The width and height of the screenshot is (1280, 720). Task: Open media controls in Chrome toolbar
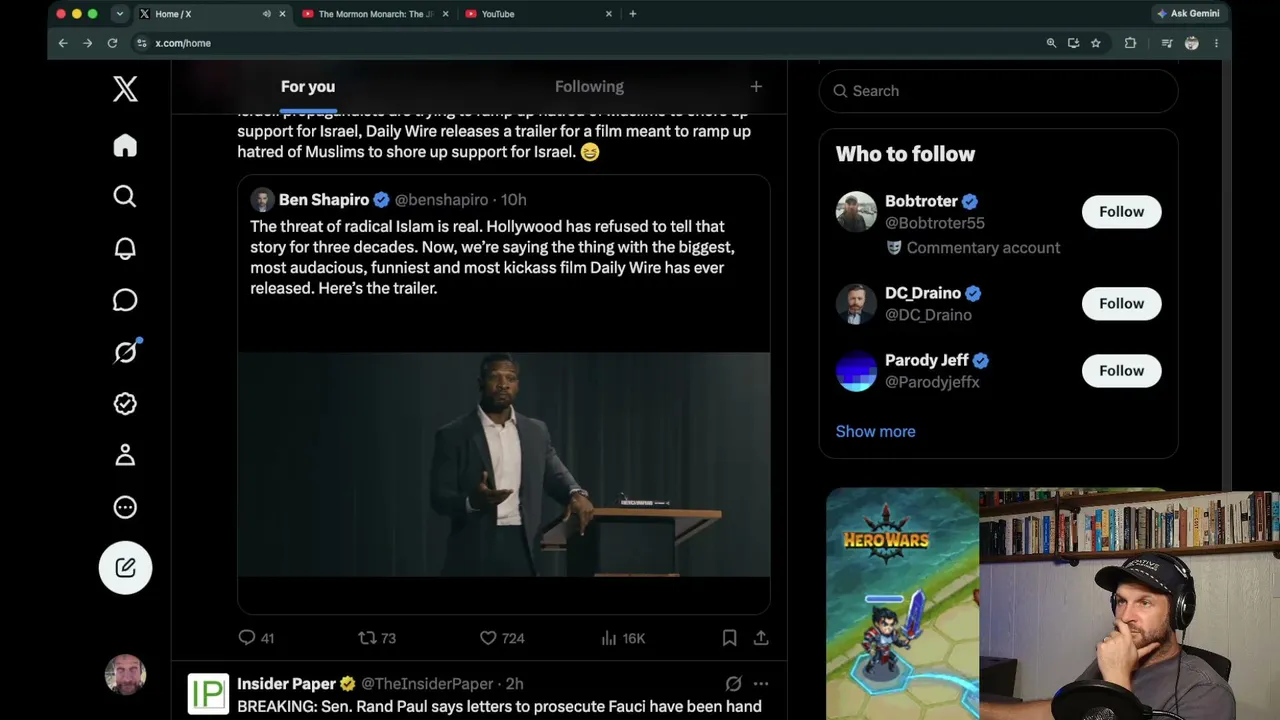(1167, 43)
